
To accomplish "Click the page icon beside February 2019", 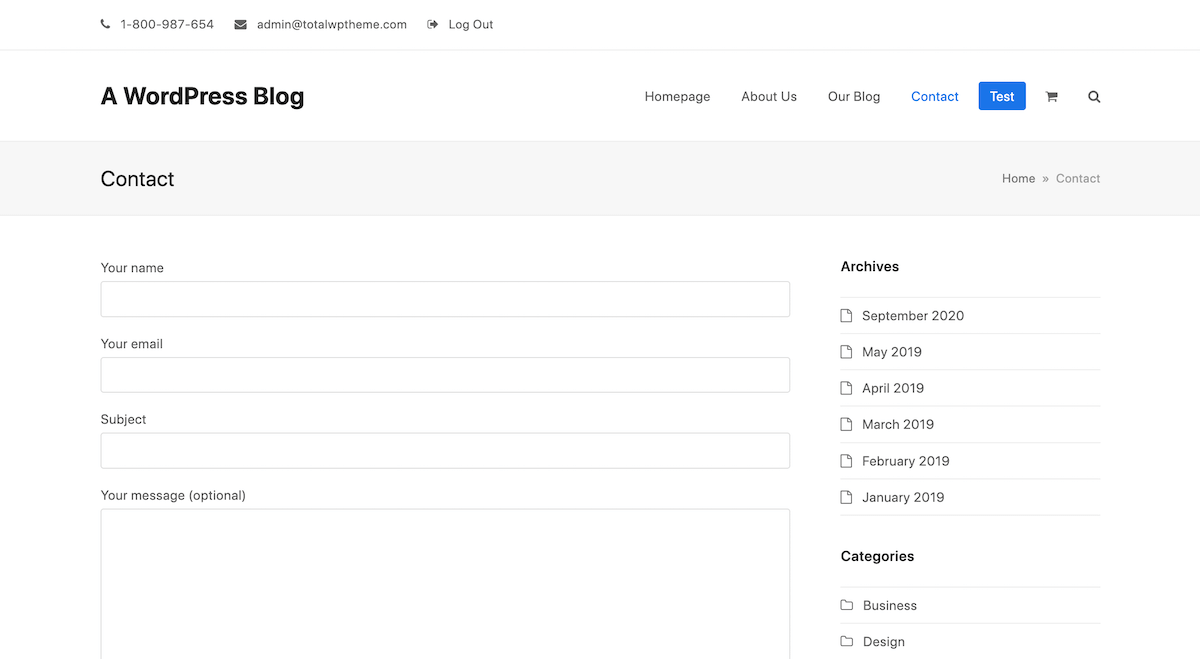I will [846, 461].
